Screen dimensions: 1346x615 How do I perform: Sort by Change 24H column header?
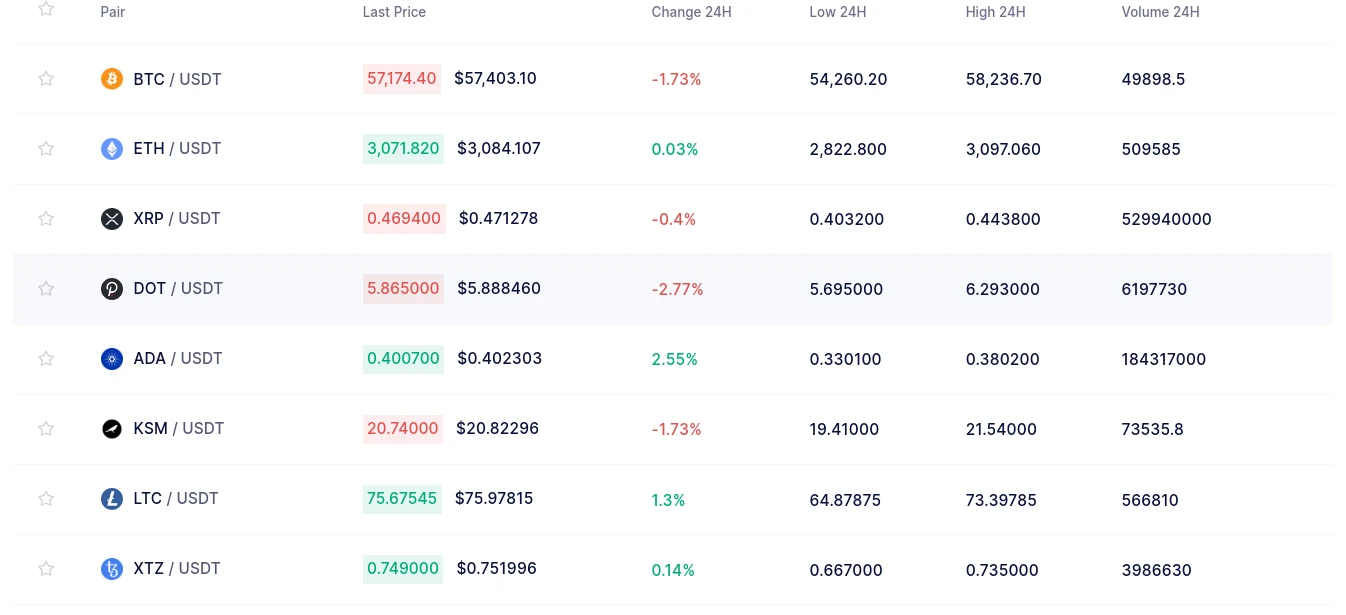coord(691,12)
